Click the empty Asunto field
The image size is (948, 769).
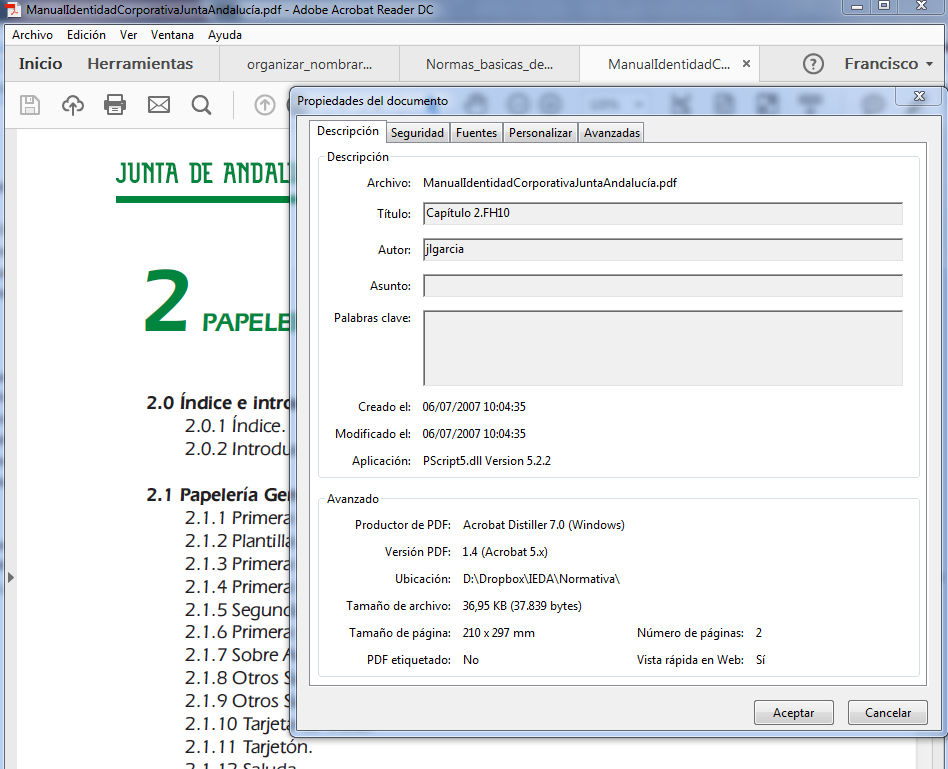tap(663, 286)
